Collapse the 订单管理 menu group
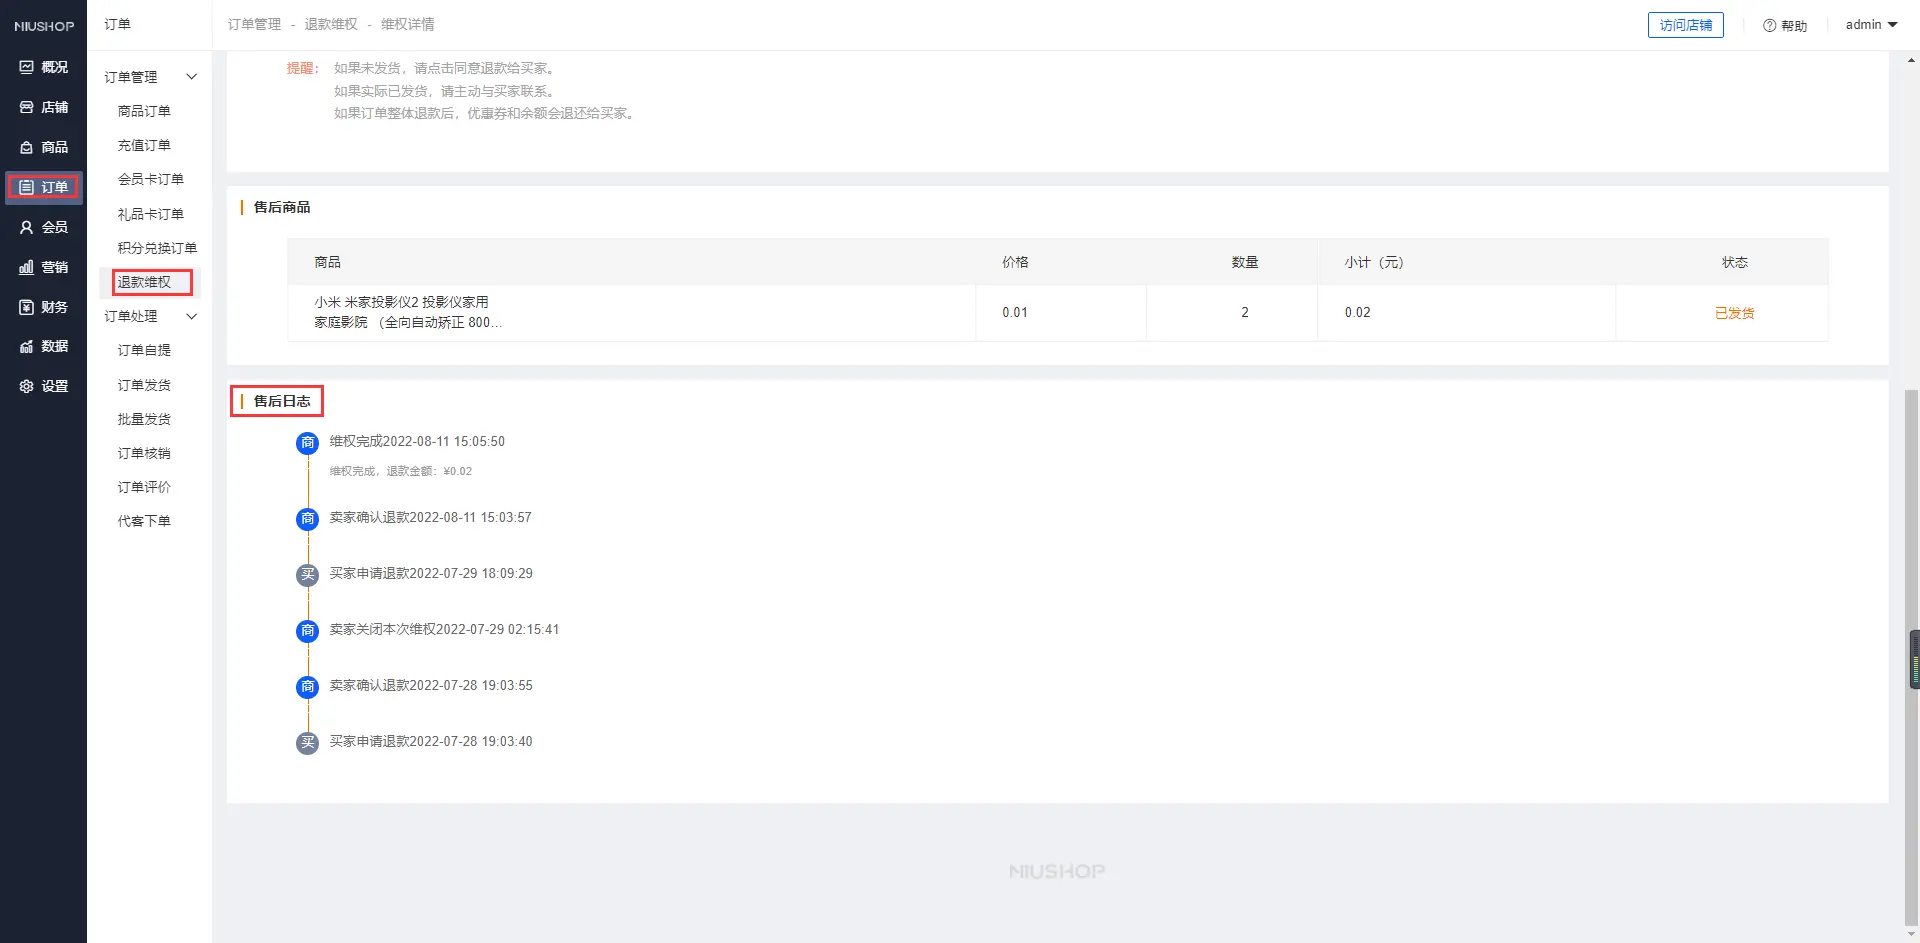 191,77
